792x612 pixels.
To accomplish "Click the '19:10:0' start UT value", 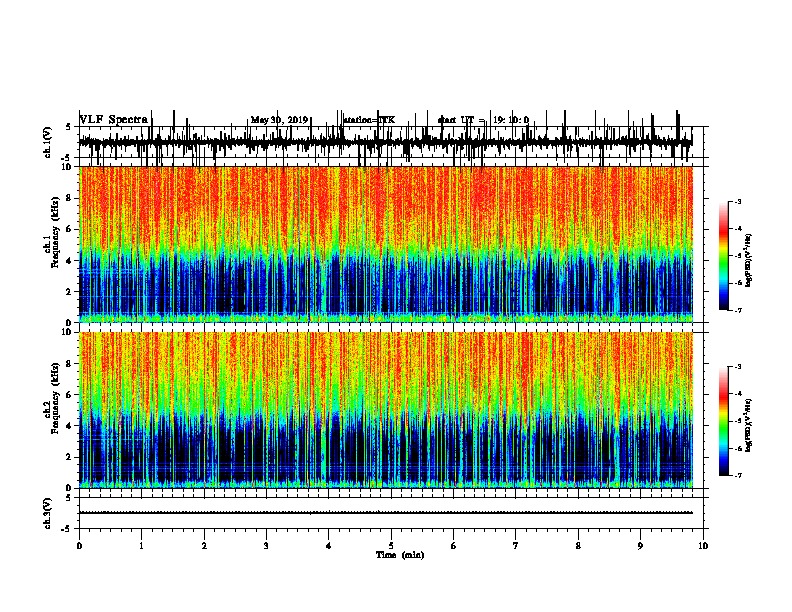I will (511, 120).
